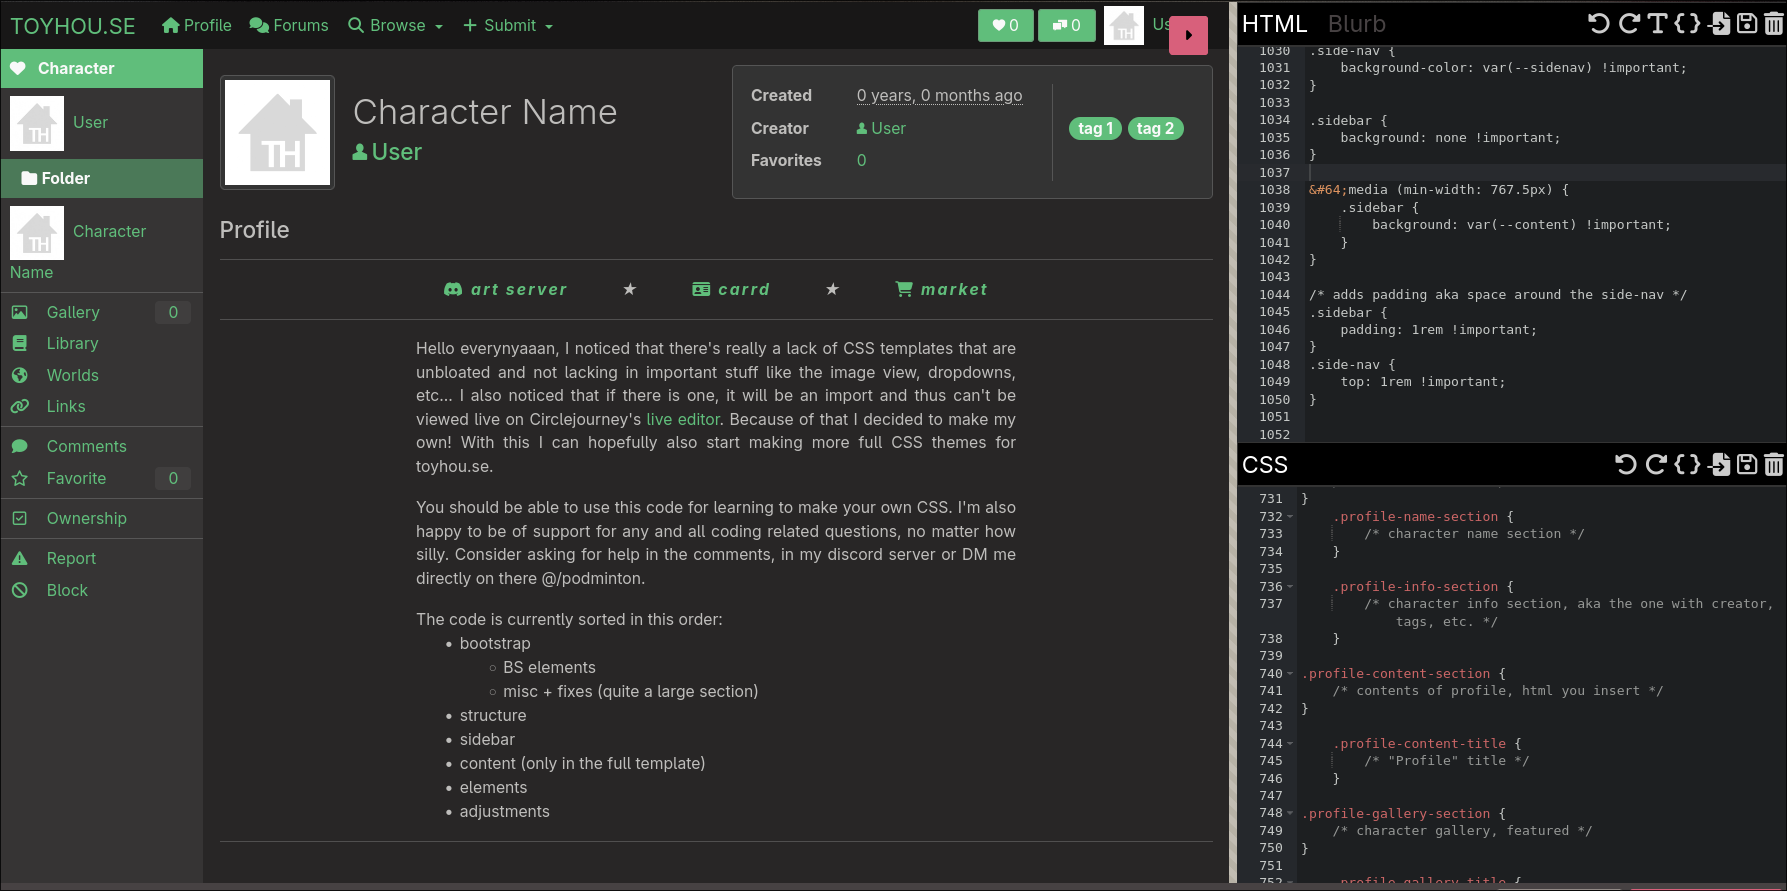The image size is (1787, 891).
Task: Import file into CSS editor
Action: [1719, 464]
